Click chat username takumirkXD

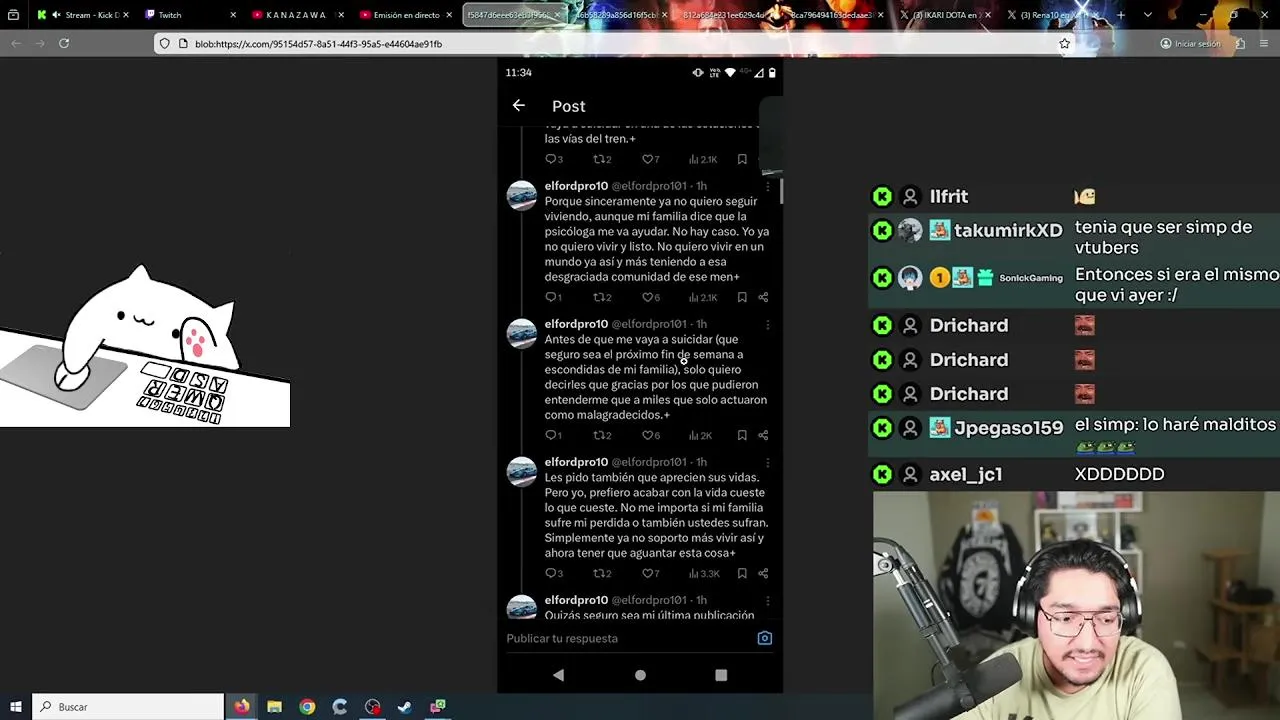[1008, 230]
